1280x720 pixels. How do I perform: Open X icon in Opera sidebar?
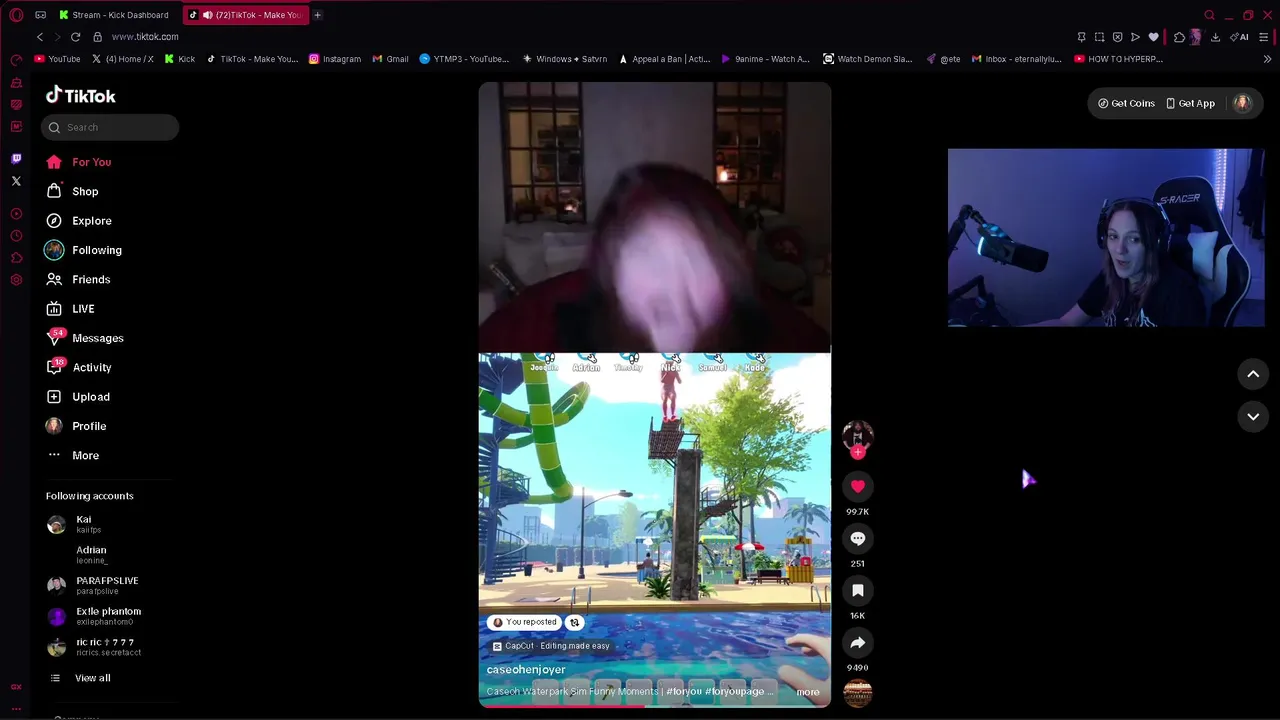[x=16, y=181]
